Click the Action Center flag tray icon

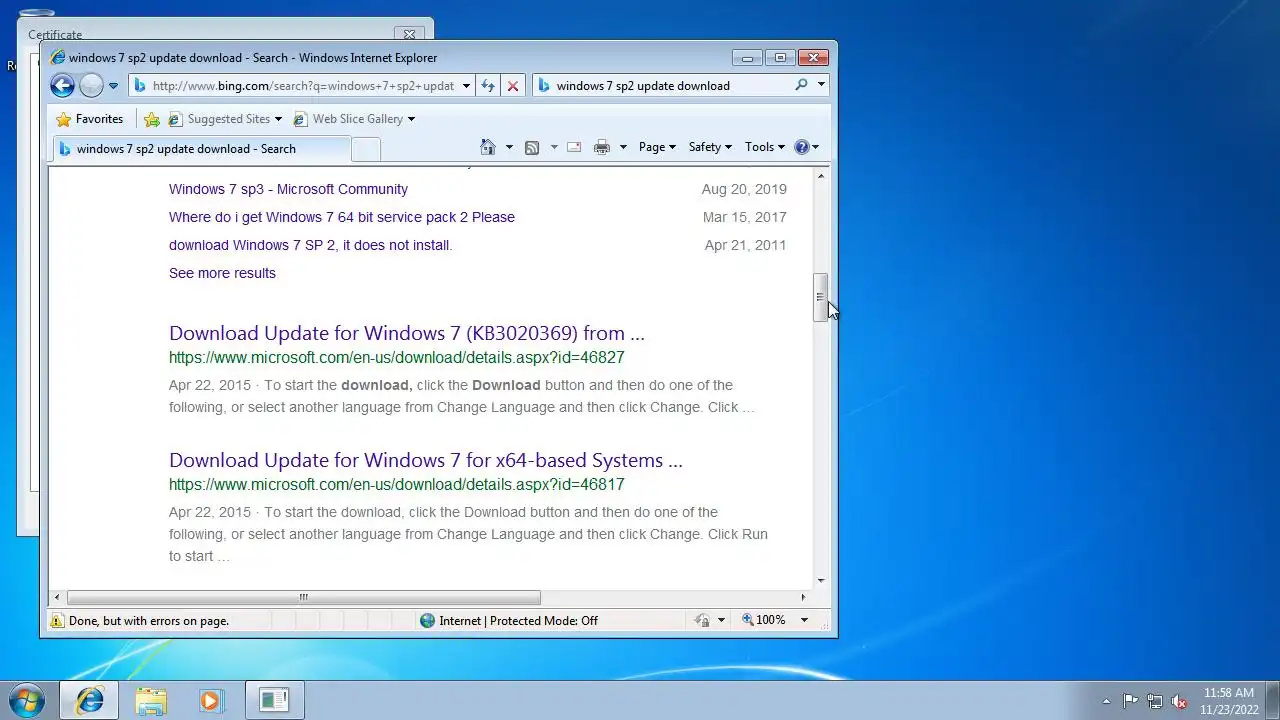pyautogui.click(x=1130, y=701)
